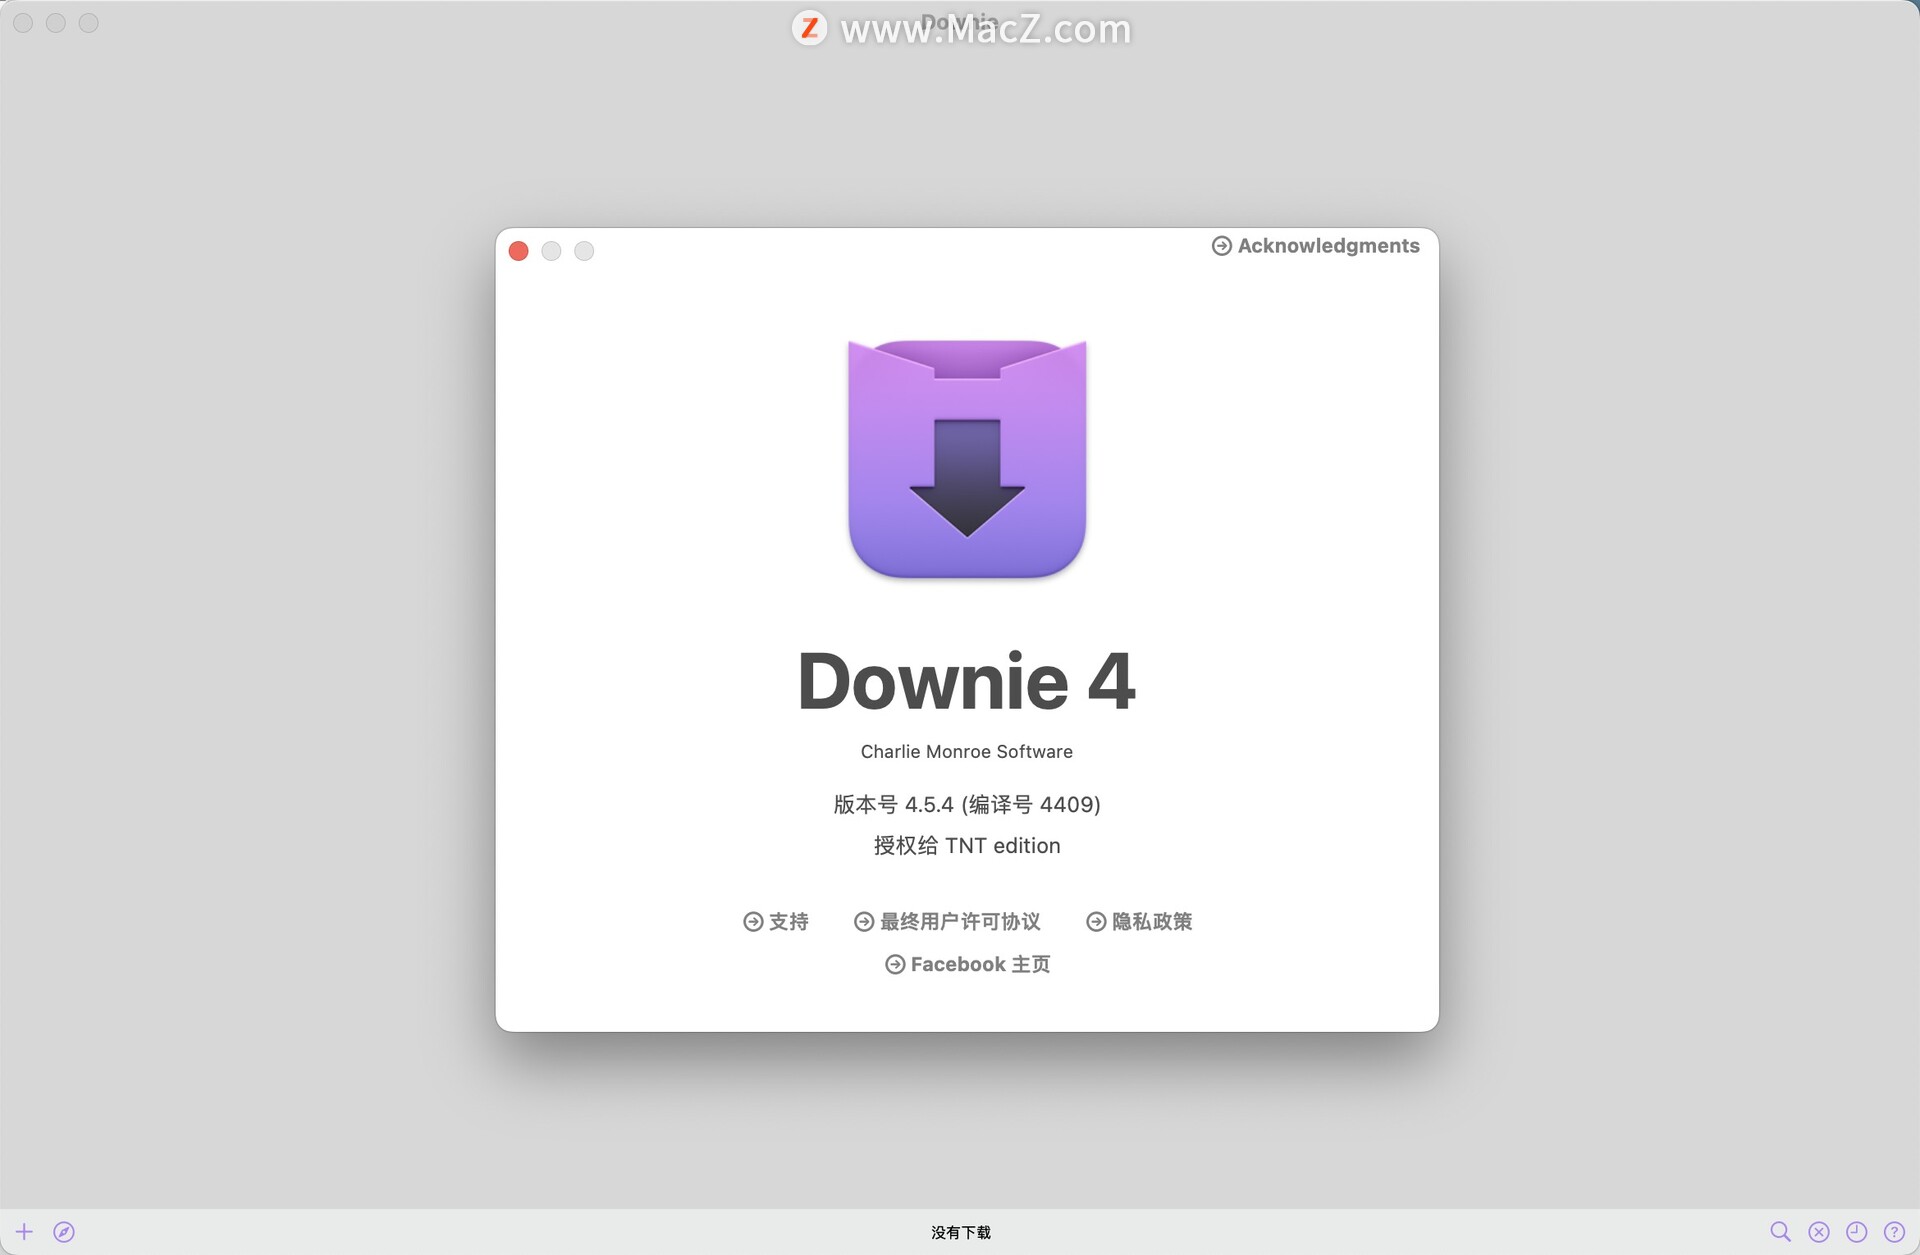The width and height of the screenshot is (1920, 1255).
Task: Click the Charlie Monroe Software text
Action: (x=967, y=751)
